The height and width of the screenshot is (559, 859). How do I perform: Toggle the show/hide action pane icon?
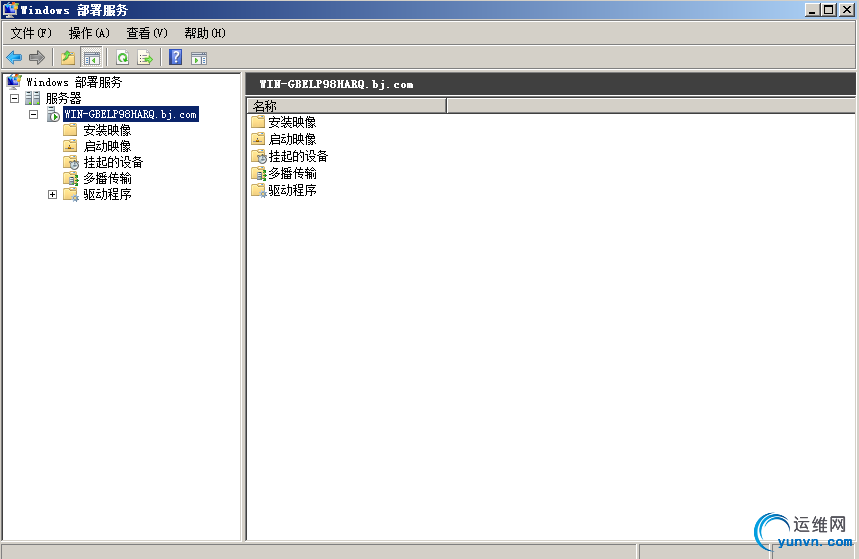(x=199, y=58)
